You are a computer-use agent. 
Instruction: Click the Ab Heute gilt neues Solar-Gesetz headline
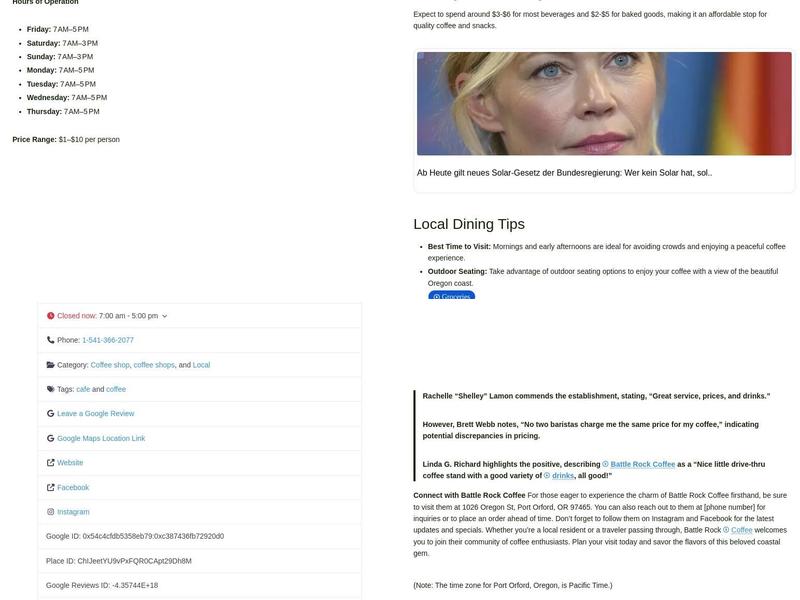coord(564,173)
